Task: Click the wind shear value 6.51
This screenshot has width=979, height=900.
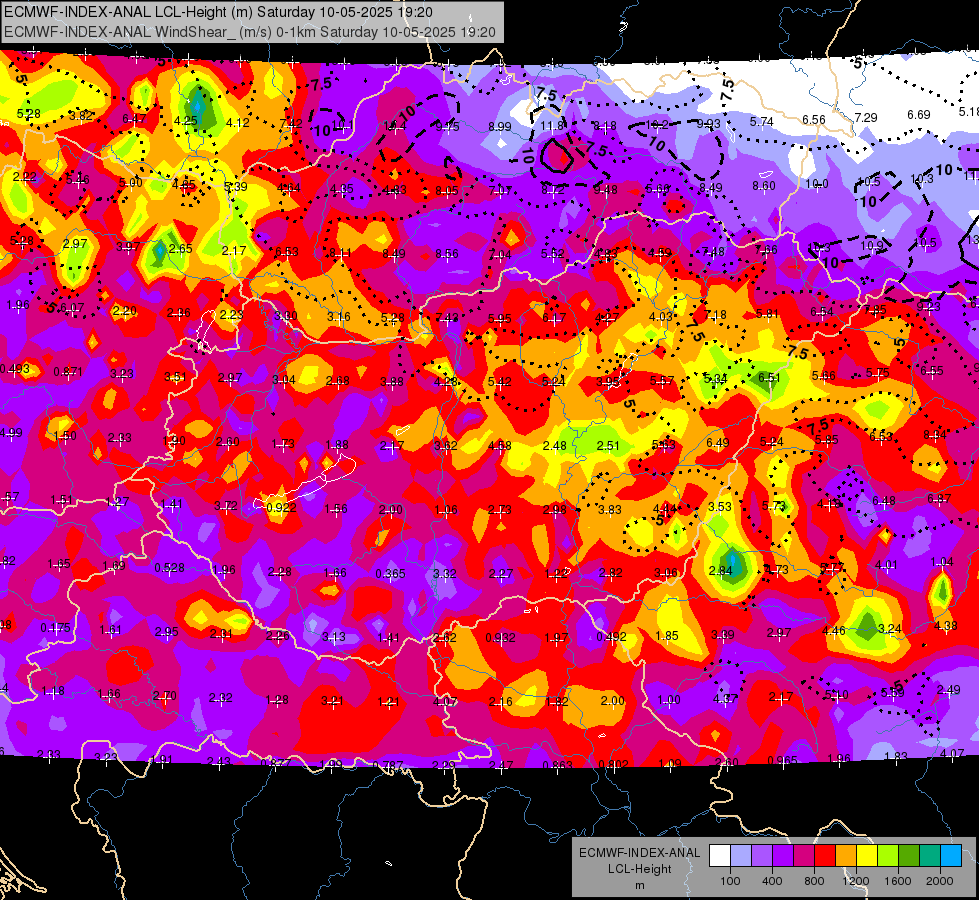Action: 769,377
